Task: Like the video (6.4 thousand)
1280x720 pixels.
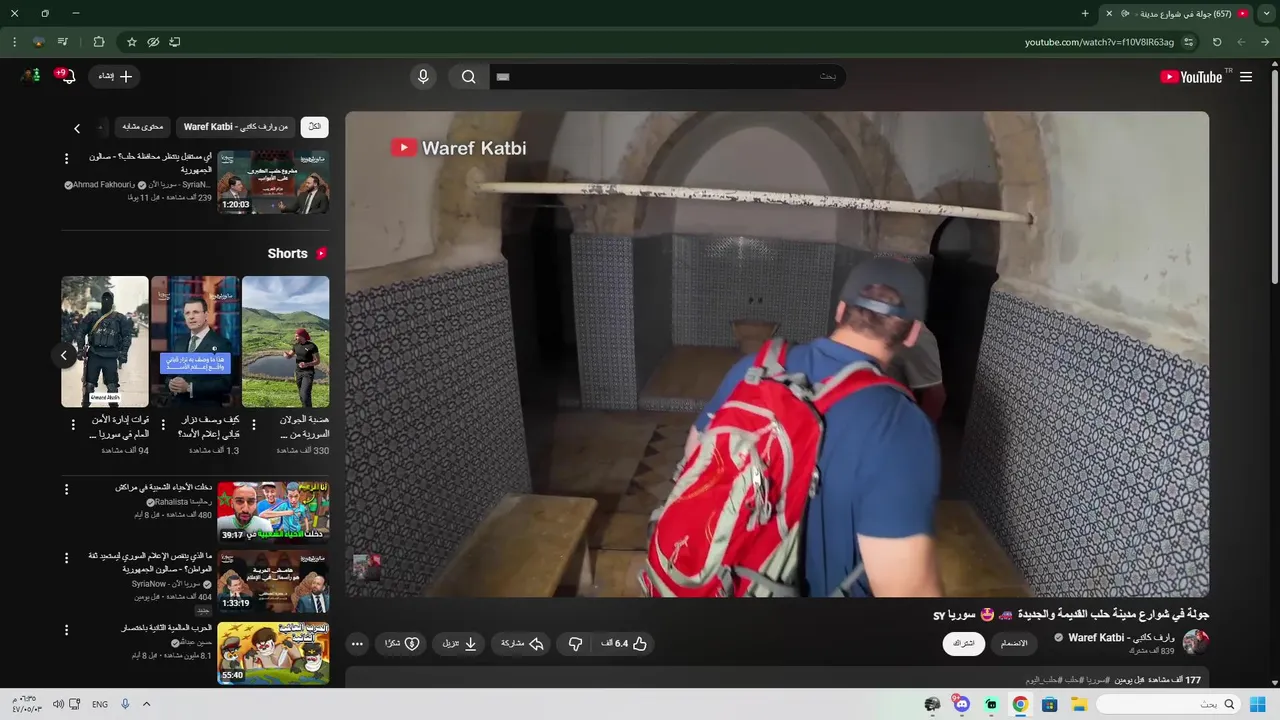Action: pyautogui.click(x=624, y=644)
